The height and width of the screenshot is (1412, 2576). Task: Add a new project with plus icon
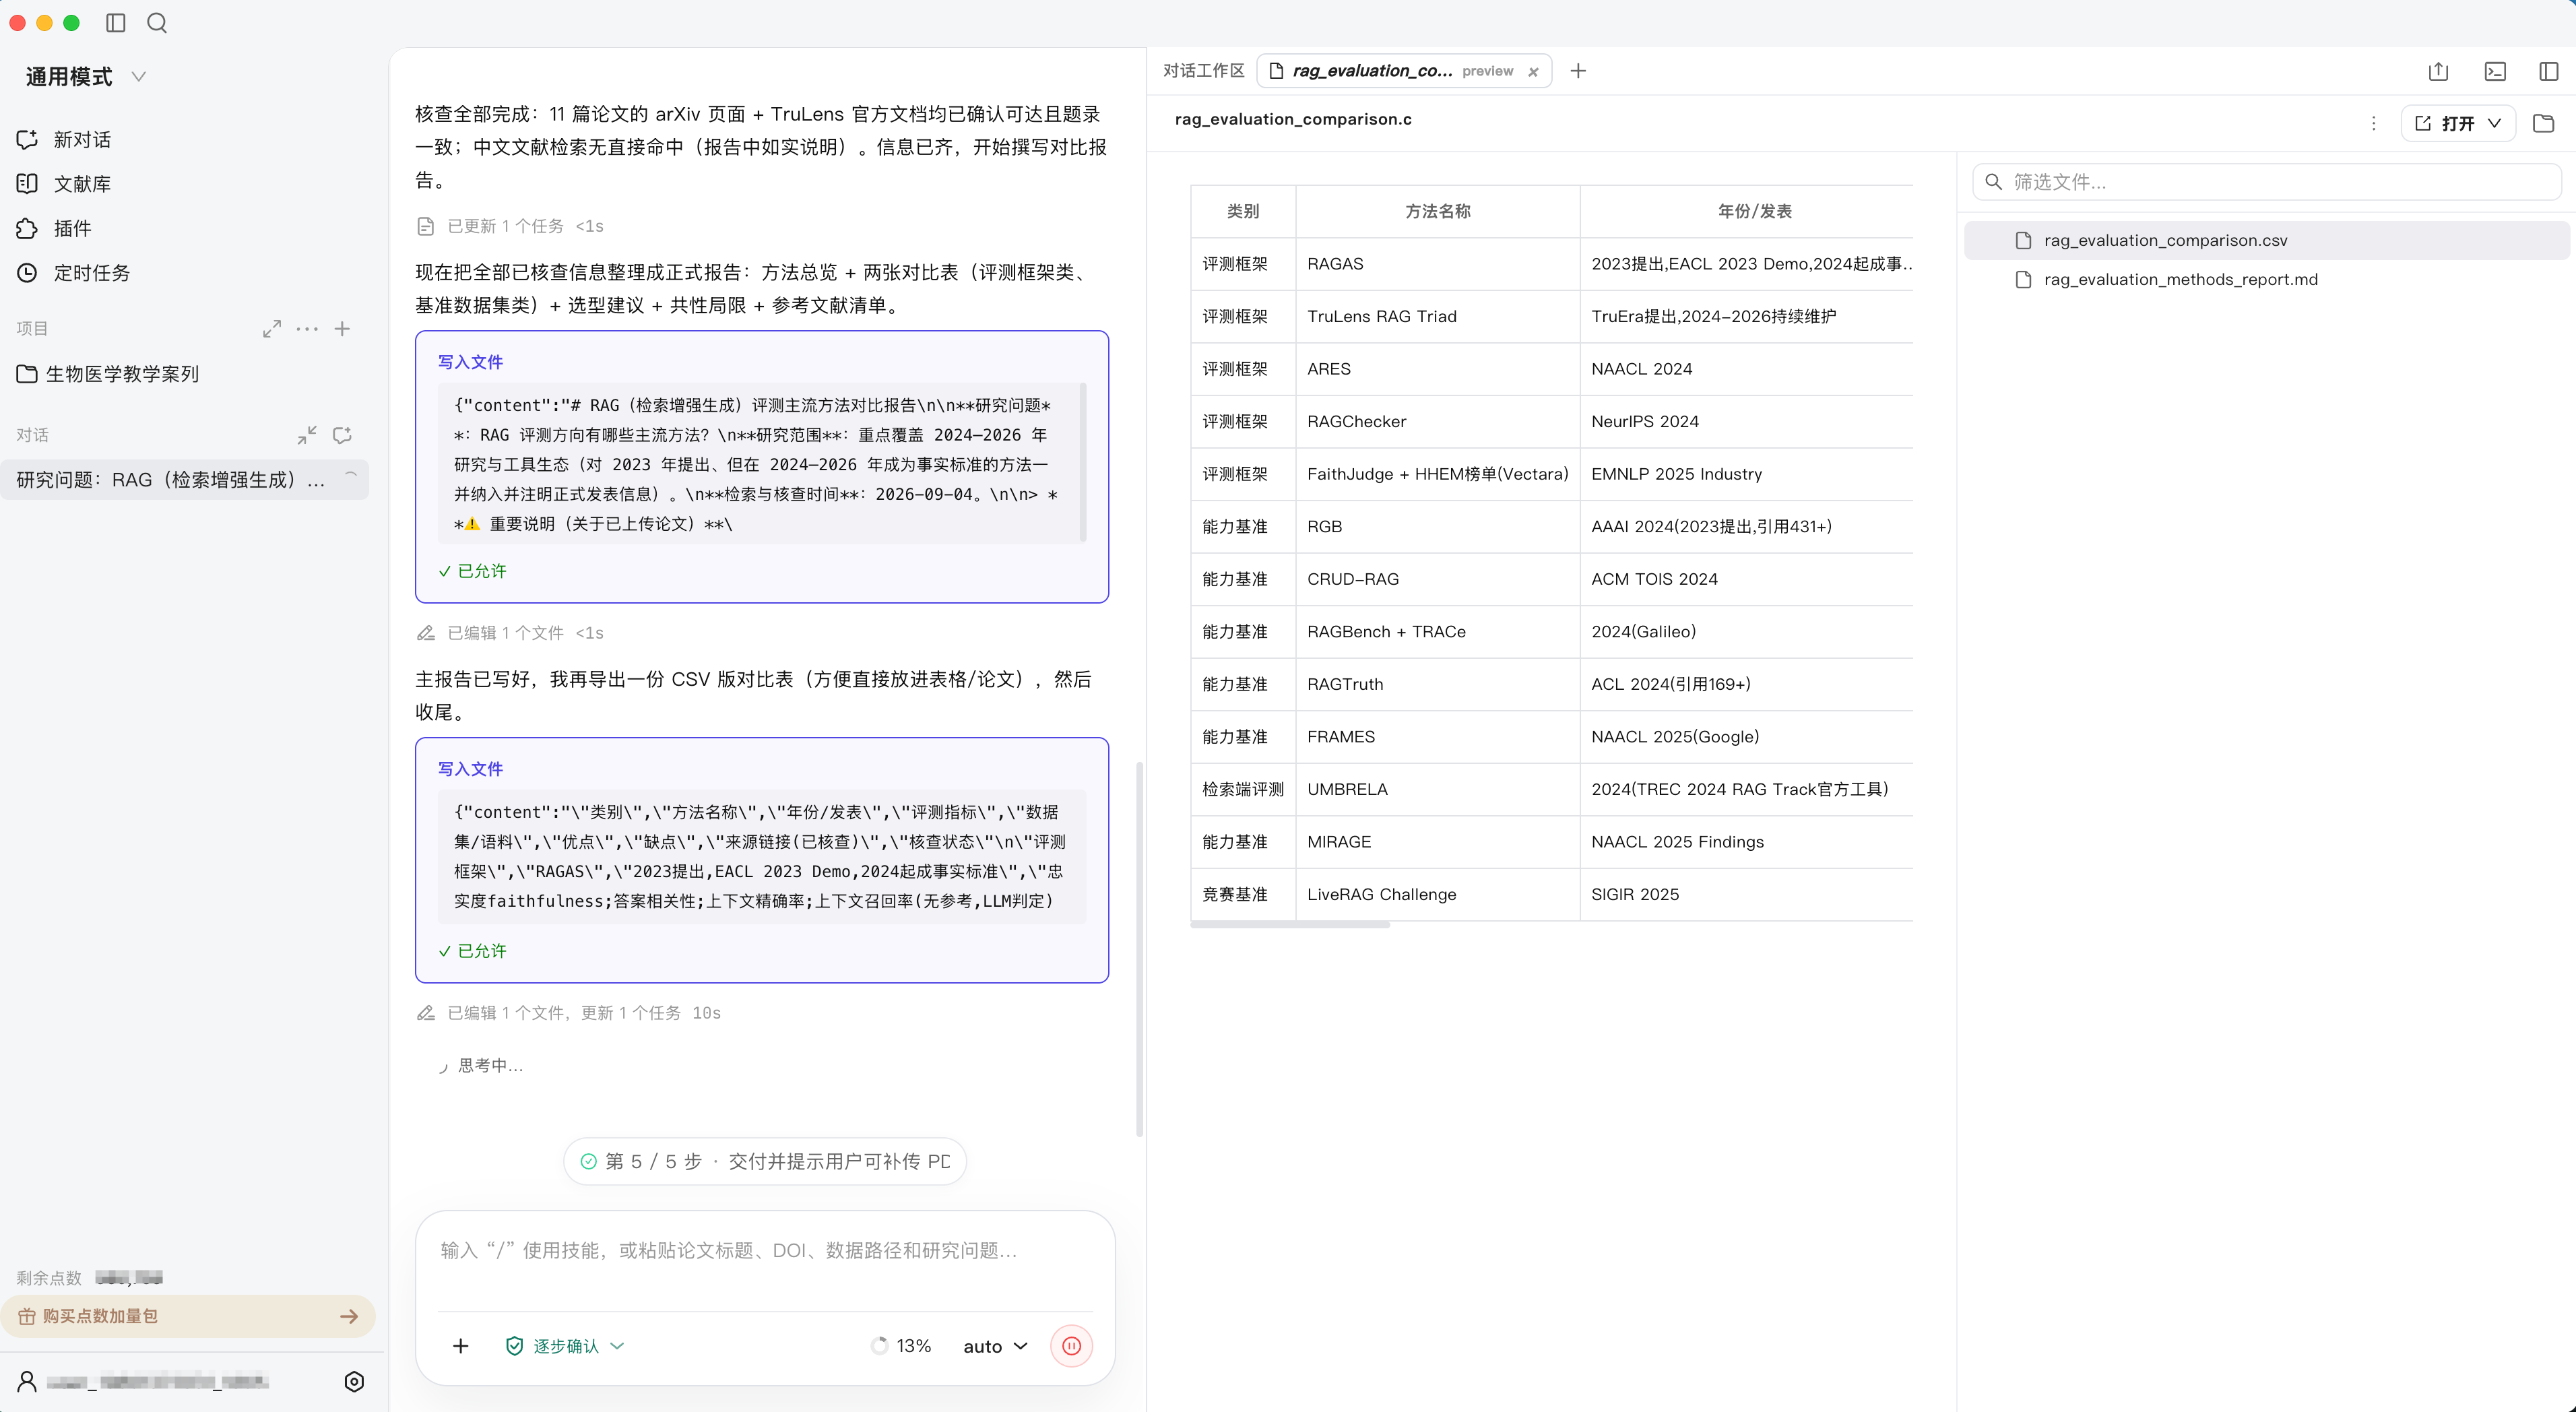pyautogui.click(x=342, y=329)
